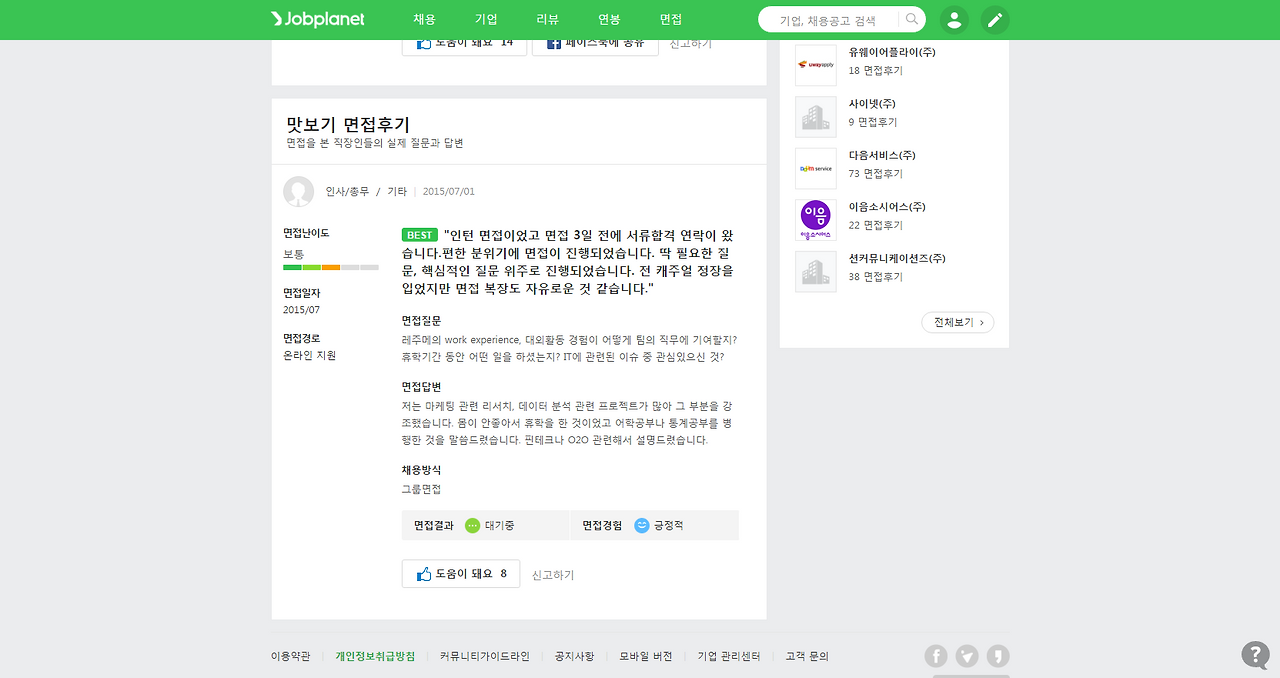
Task: Open 개인정보취급방침 footer link
Action: tap(375, 655)
